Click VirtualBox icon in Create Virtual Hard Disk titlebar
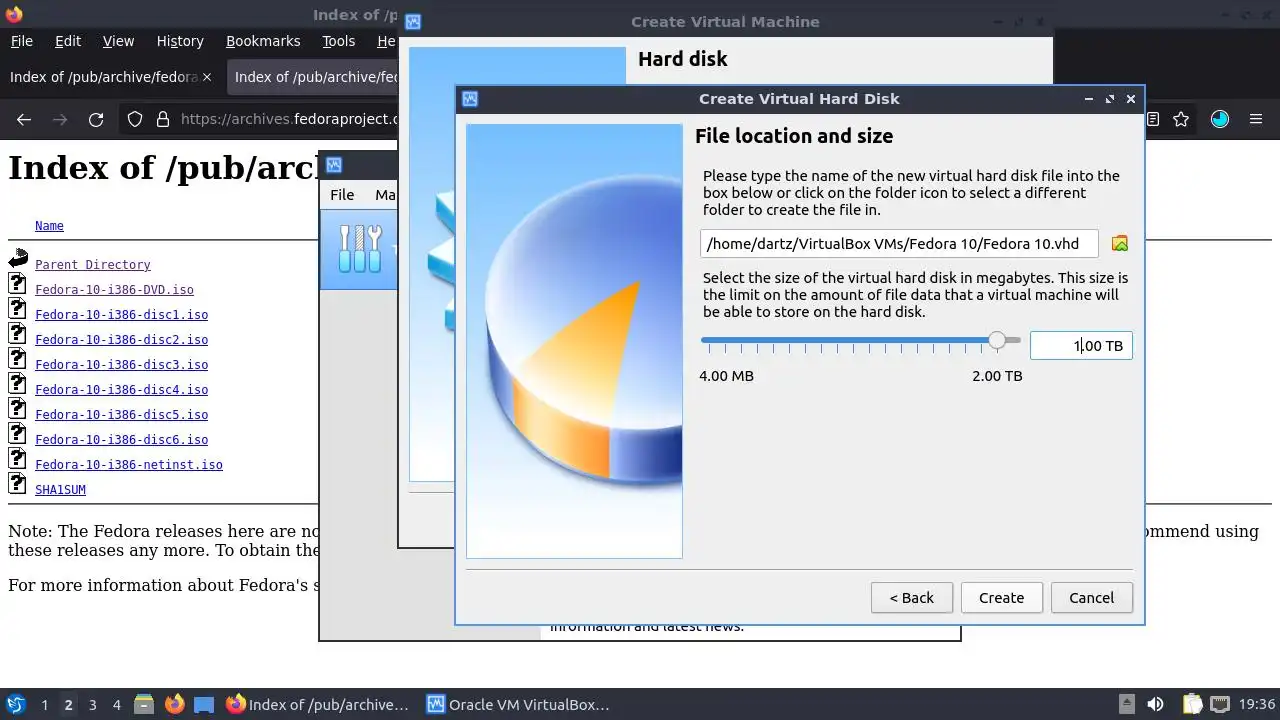 click(x=470, y=99)
